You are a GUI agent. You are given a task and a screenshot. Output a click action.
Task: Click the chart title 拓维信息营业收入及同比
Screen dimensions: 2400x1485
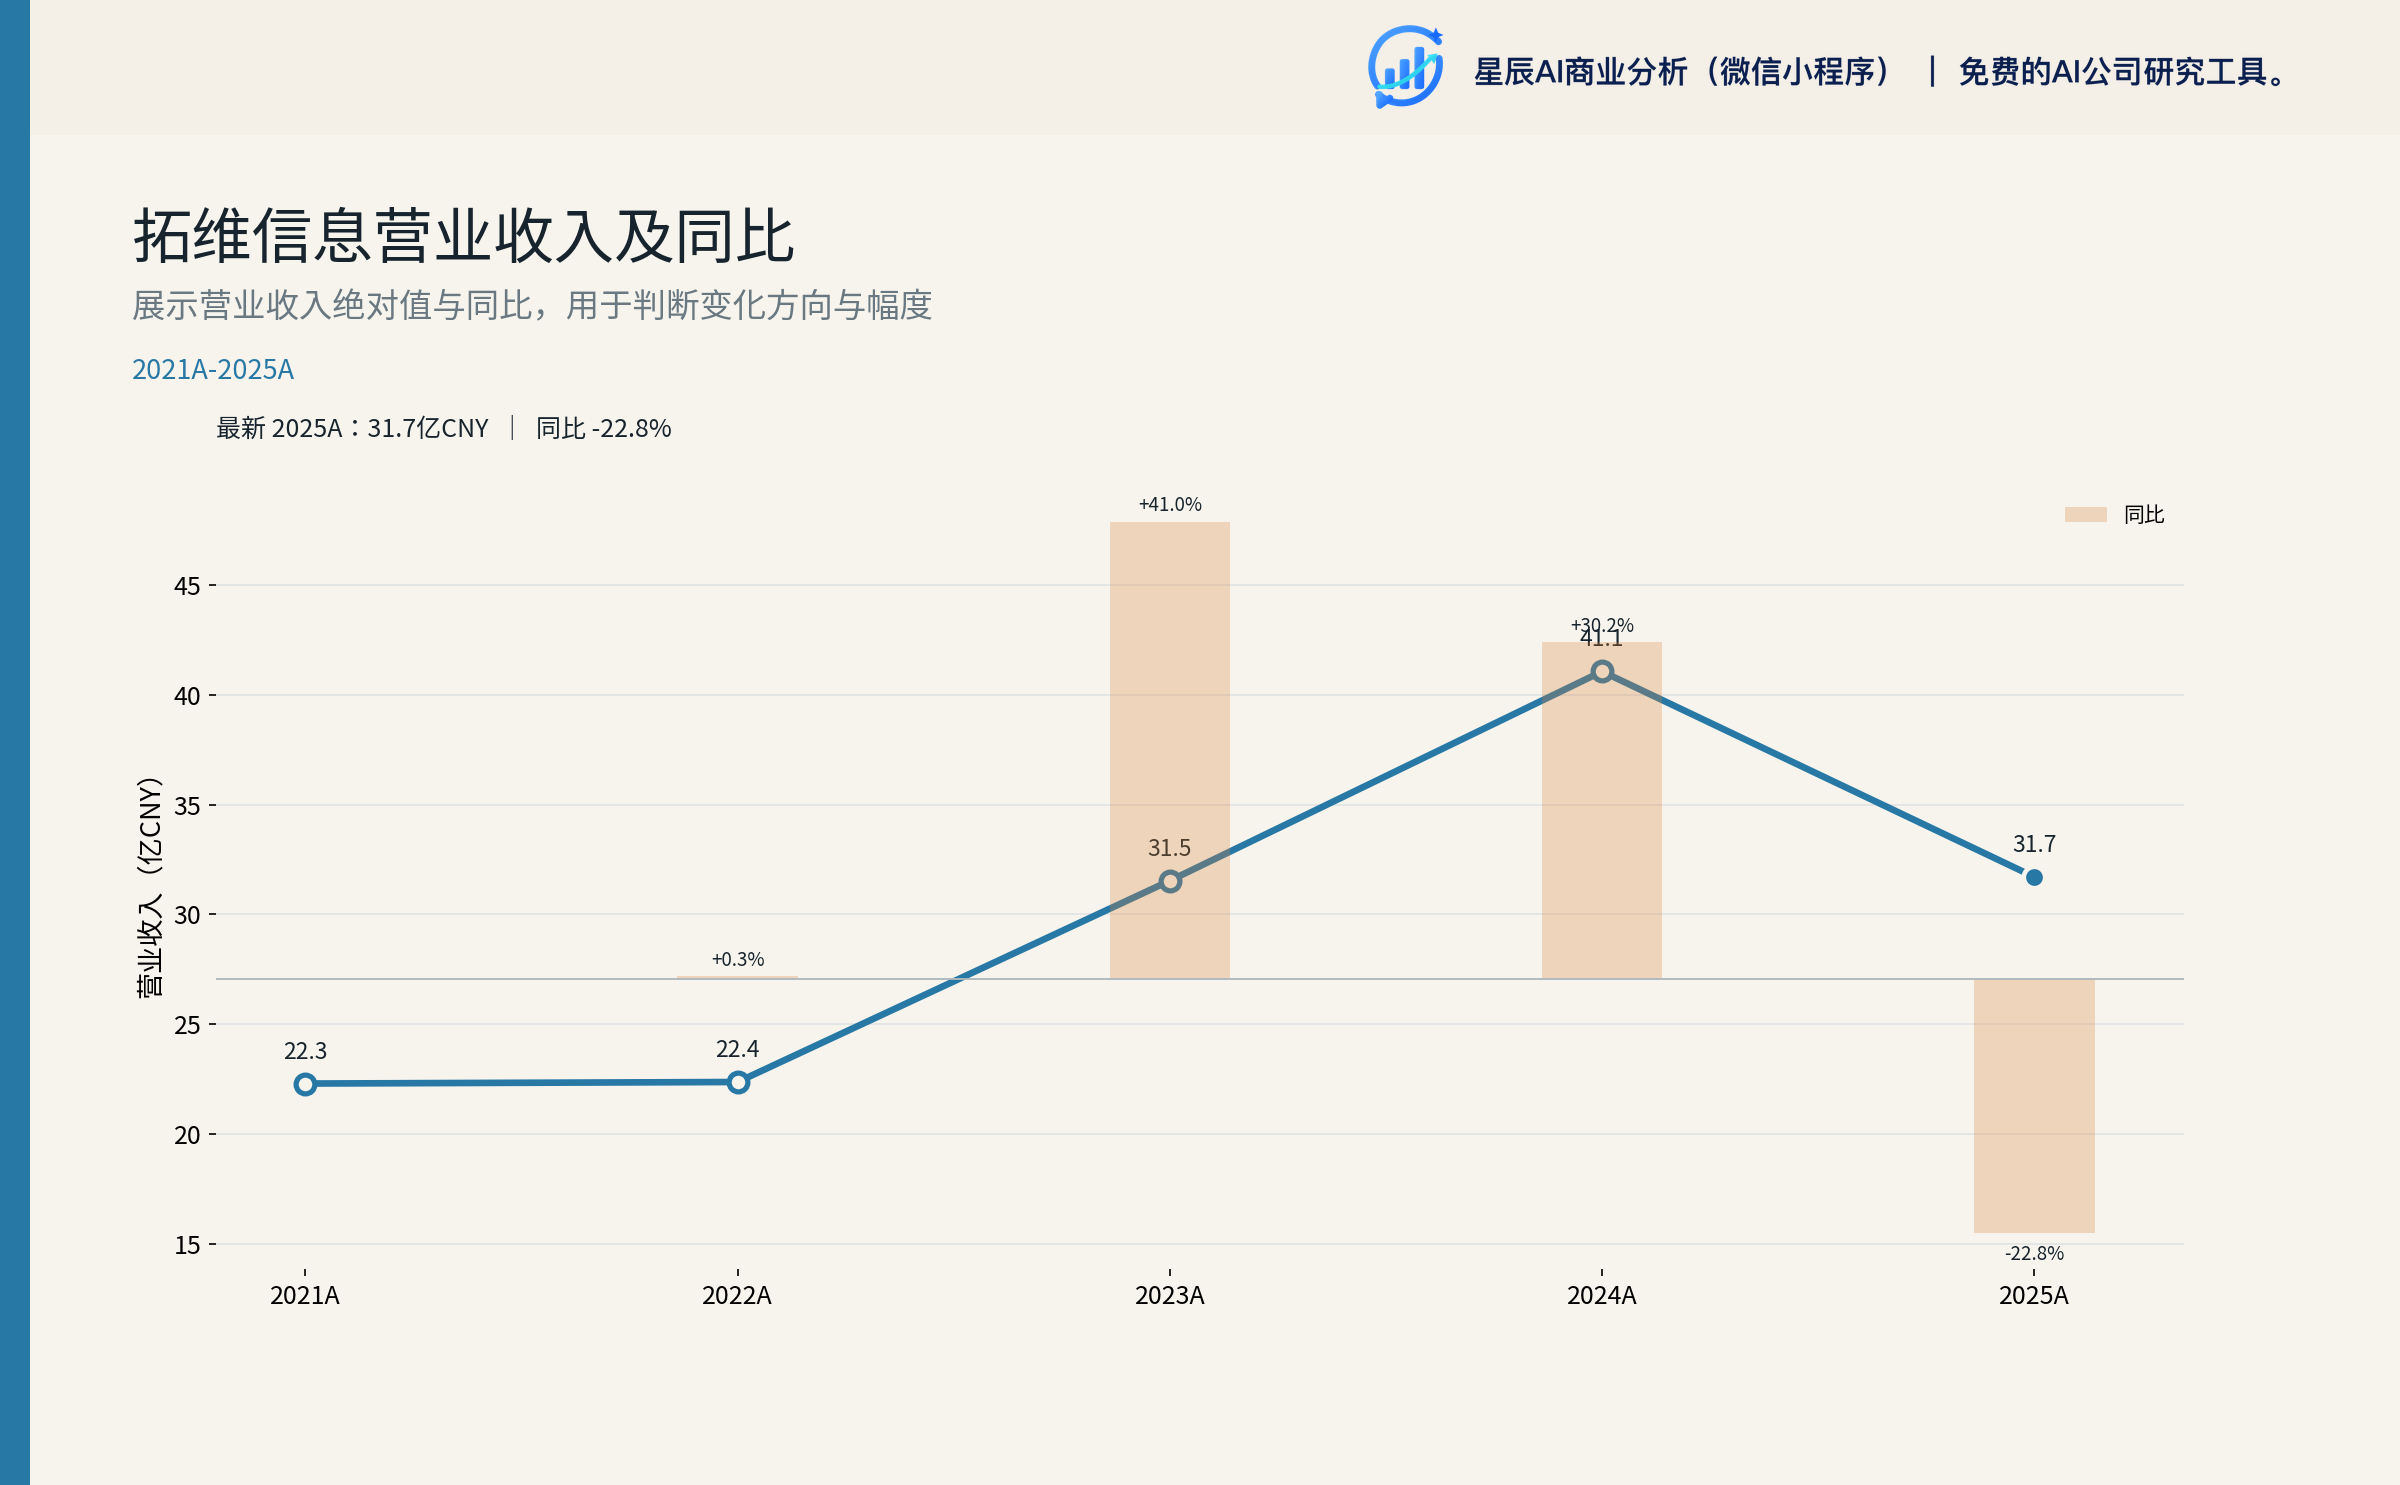464,237
